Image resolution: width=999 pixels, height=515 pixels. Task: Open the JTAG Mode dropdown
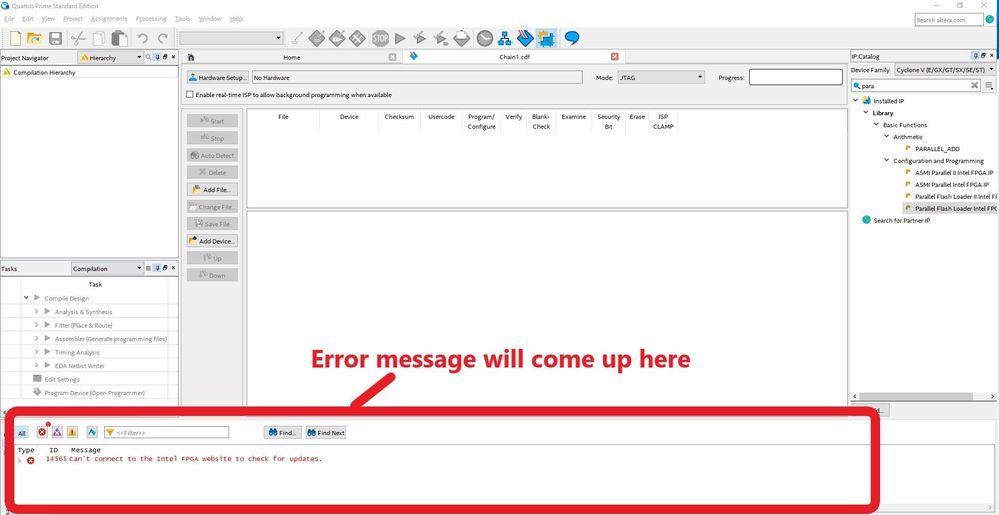pyautogui.click(x=660, y=77)
